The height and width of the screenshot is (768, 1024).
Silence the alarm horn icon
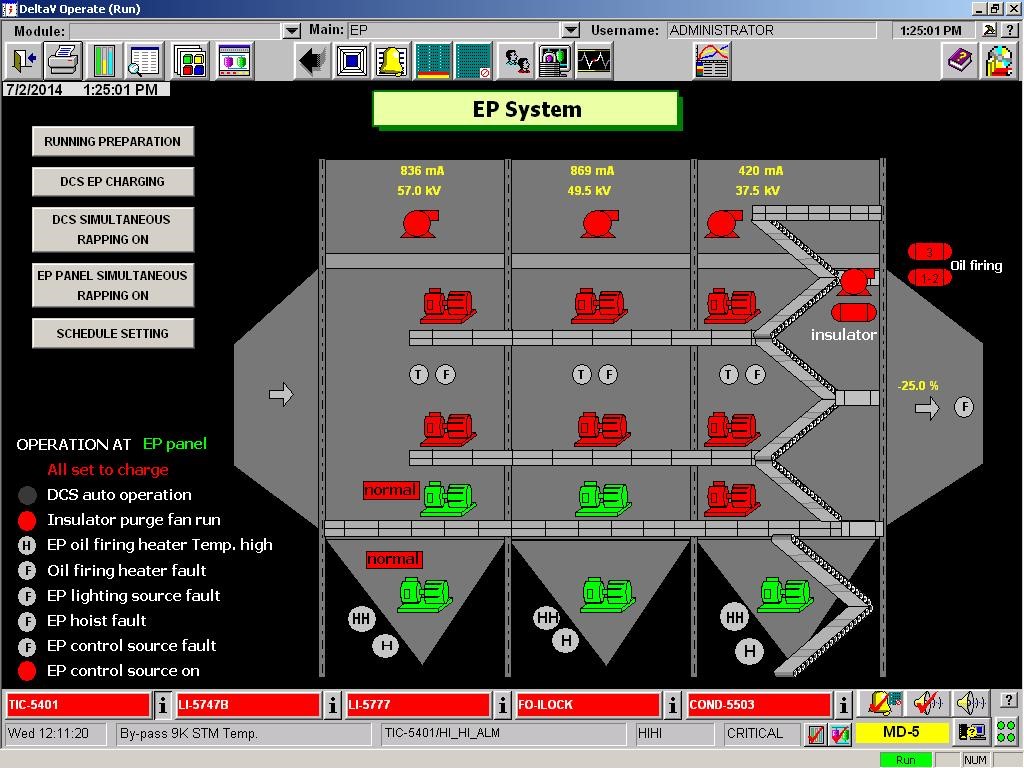point(926,704)
